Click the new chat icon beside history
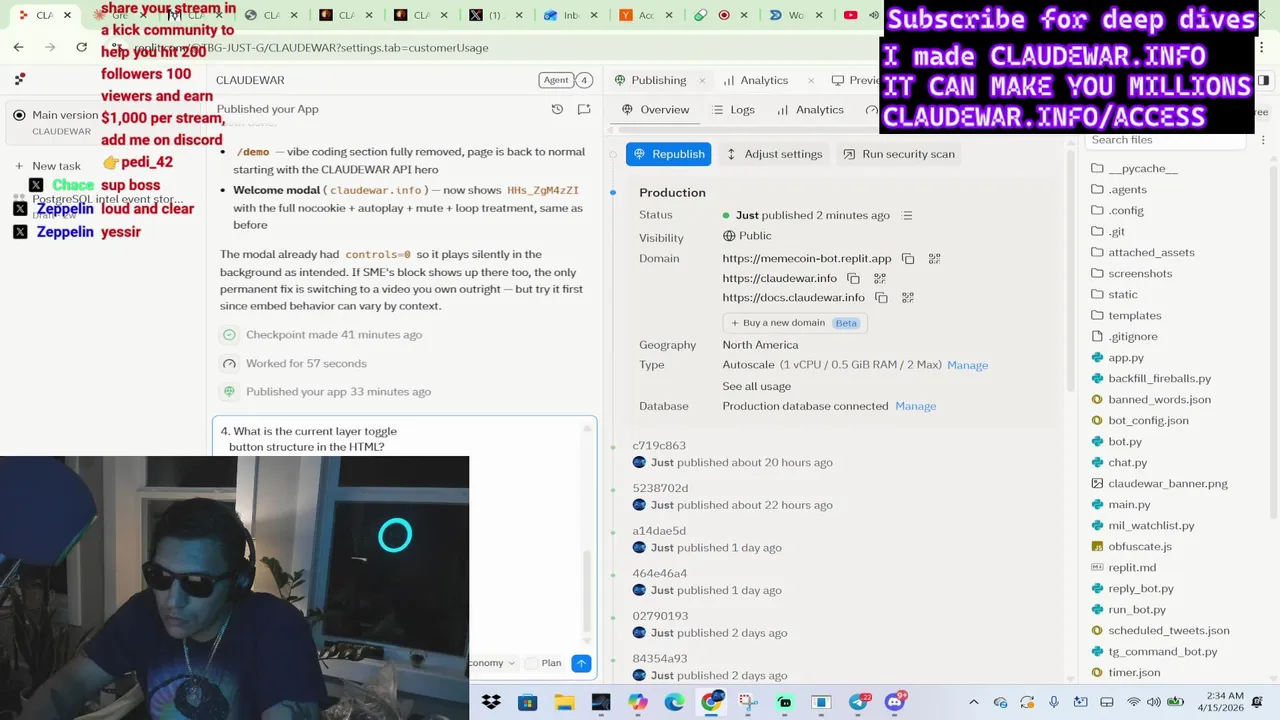1280x720 pixels. (x=584, y=109)
